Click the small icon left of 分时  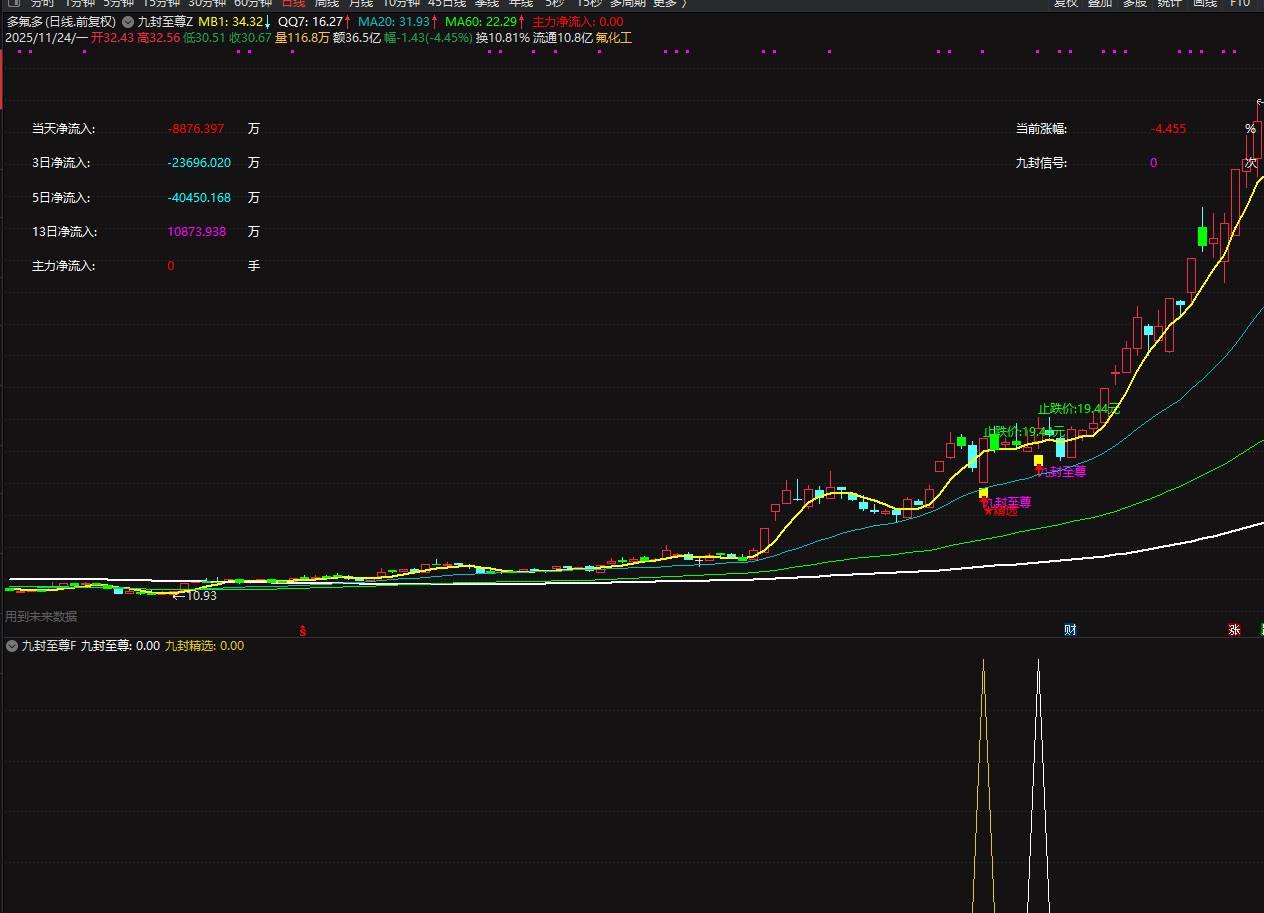click(x=14, y=3)
